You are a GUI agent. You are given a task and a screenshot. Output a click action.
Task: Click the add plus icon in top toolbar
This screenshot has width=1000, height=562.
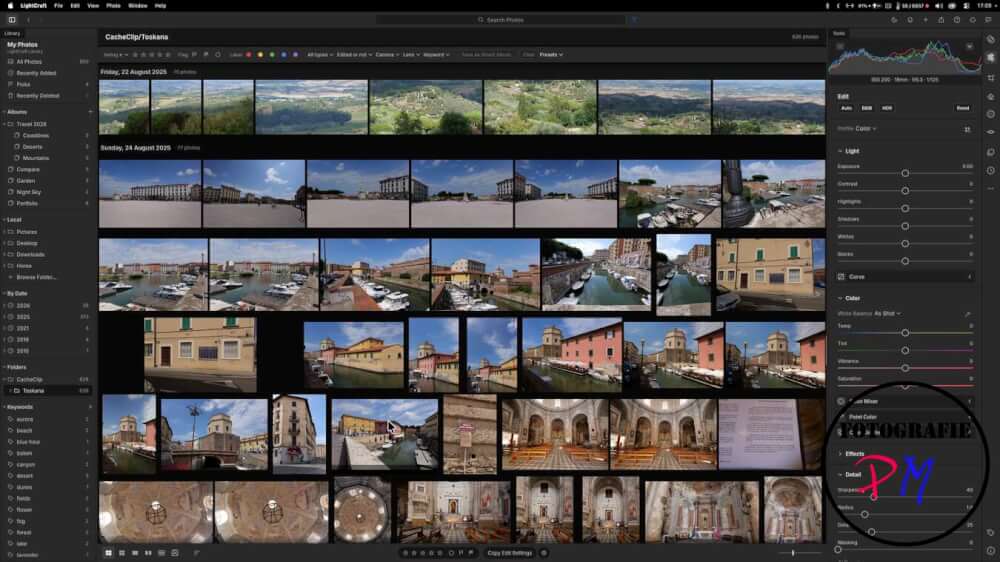point(925,20)
